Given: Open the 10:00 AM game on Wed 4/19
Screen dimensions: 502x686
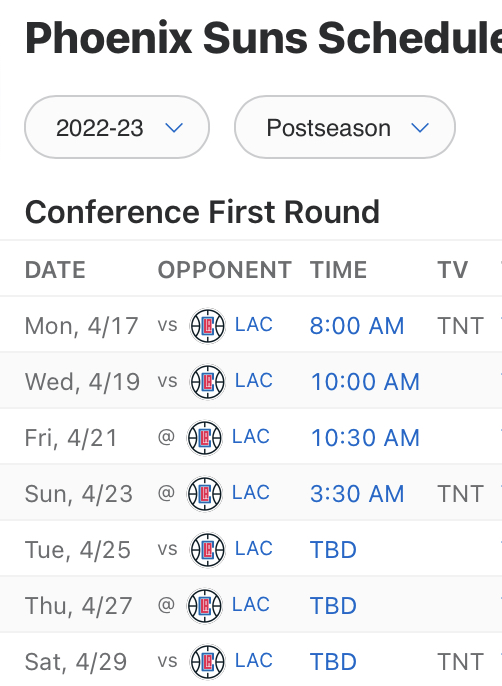Looking at the screenshot, I should (365, 382).
